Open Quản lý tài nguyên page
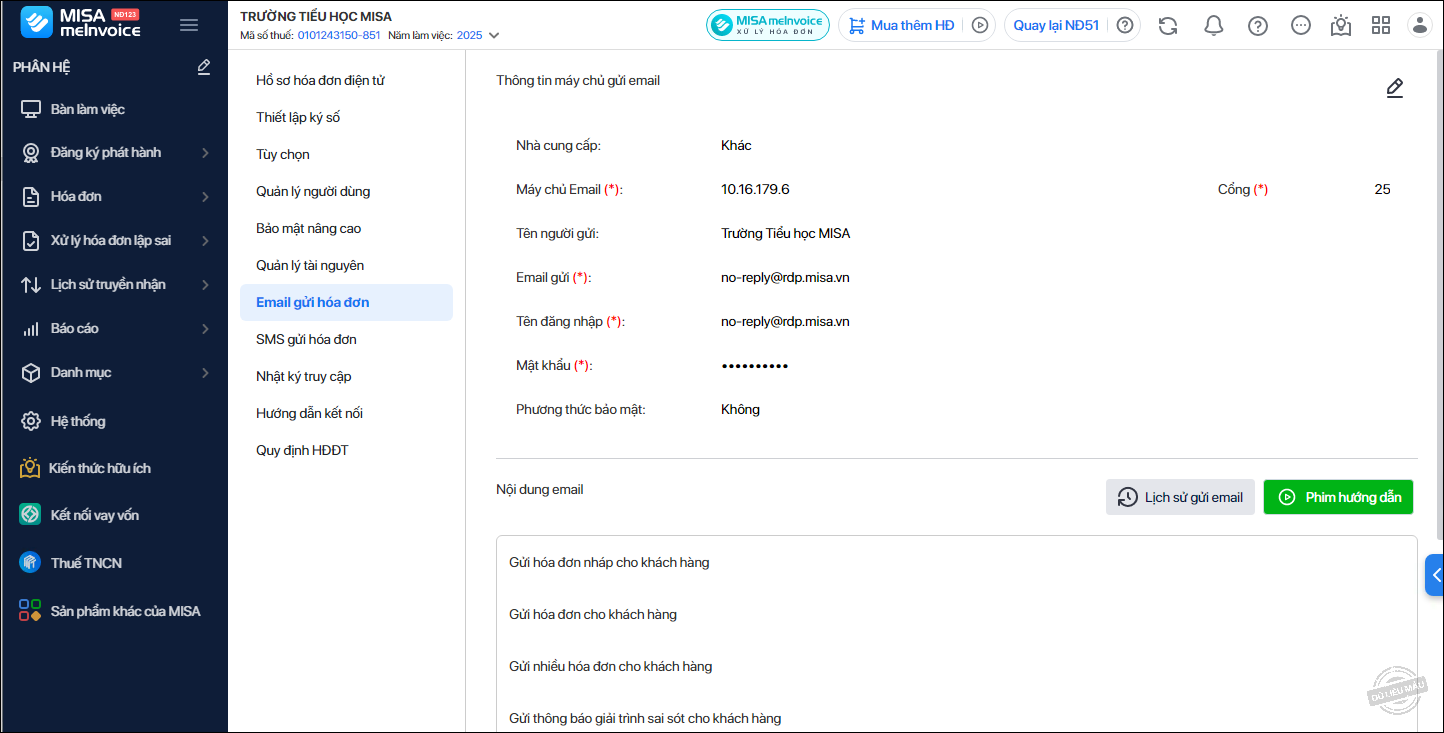The height and width of the screenshot is (733, 1444). 346,265
